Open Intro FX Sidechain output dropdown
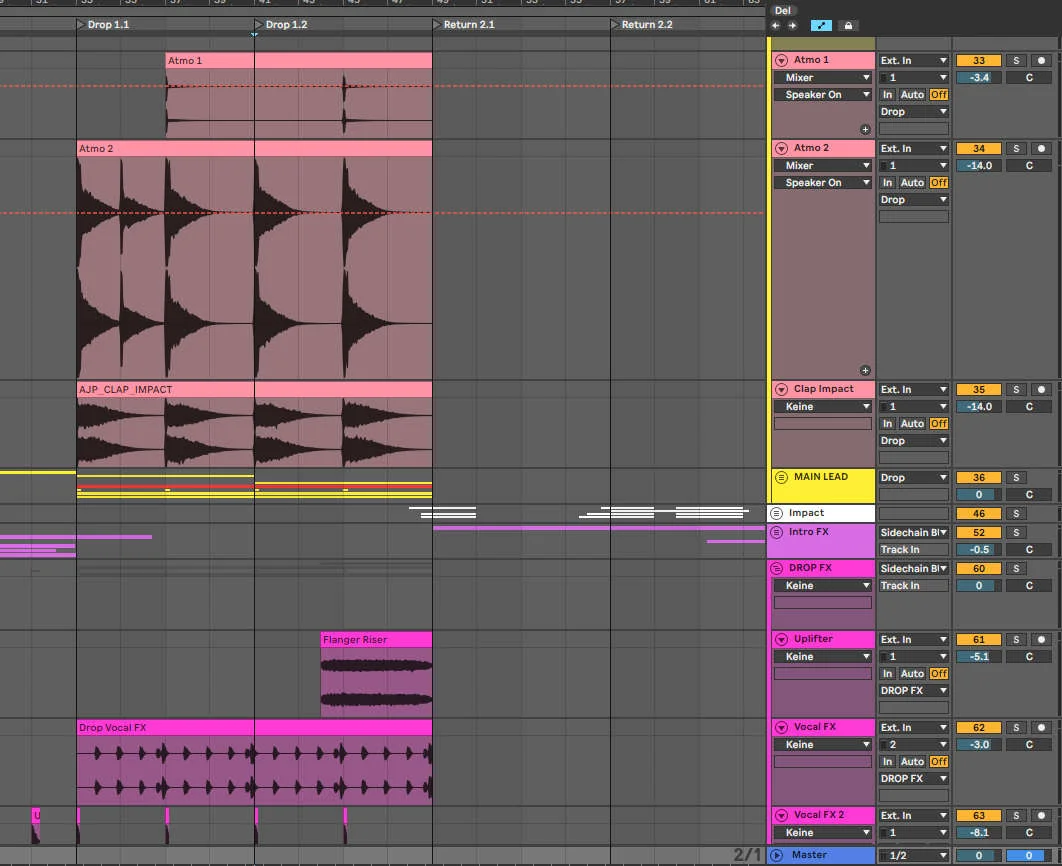Image resolution: width=1062 pixels, height=866 pixels. coord(914,532)
